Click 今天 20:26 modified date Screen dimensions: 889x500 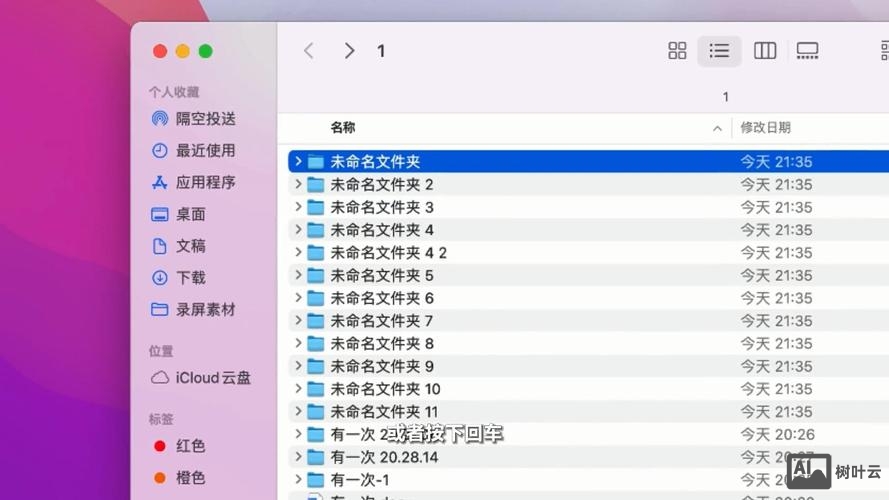click(777, 434)
